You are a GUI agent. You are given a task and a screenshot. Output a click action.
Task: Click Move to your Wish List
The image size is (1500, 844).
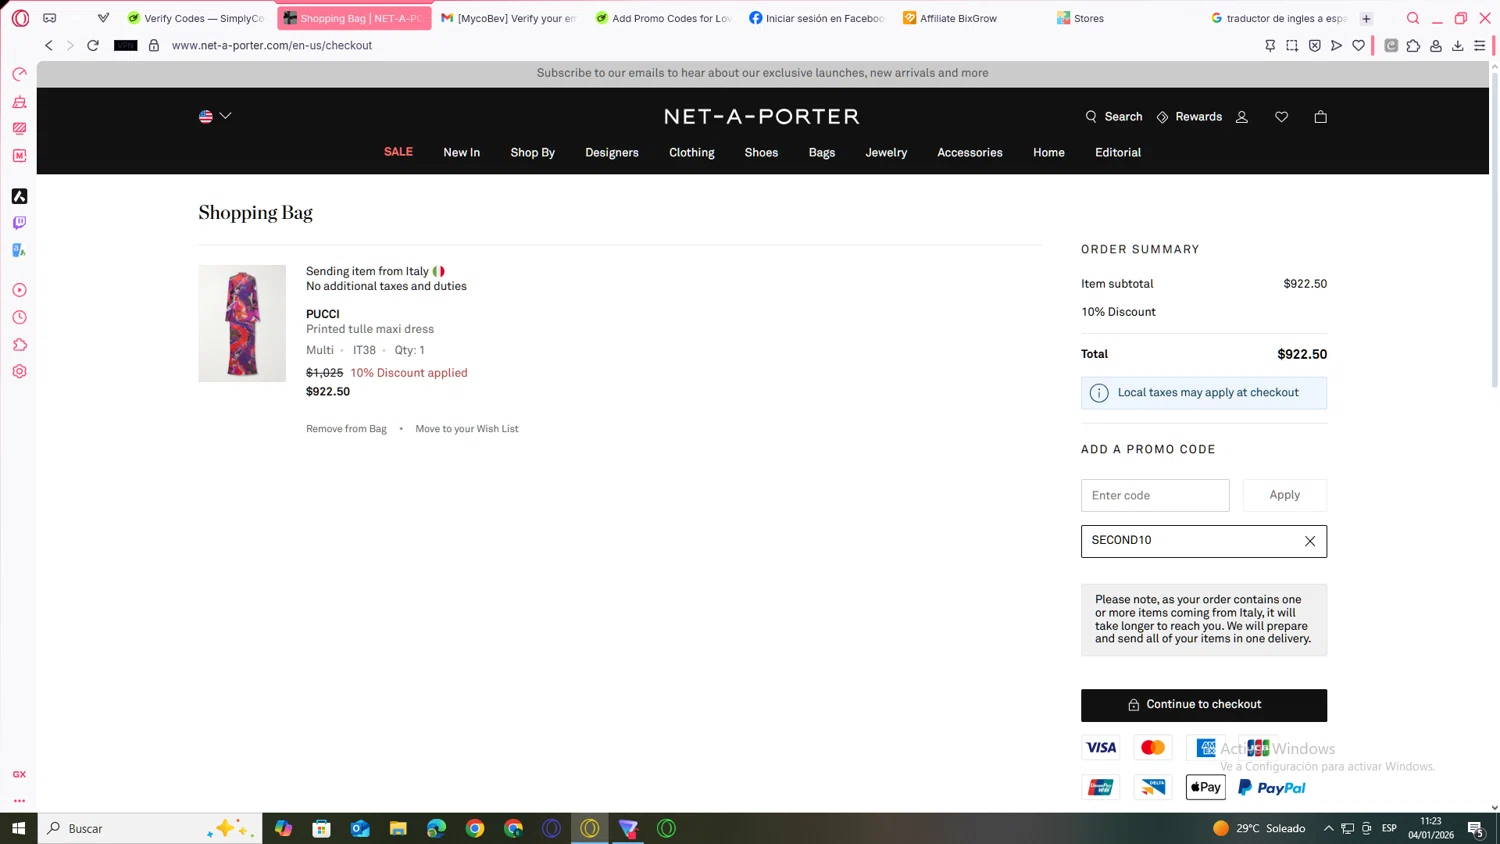467,429
